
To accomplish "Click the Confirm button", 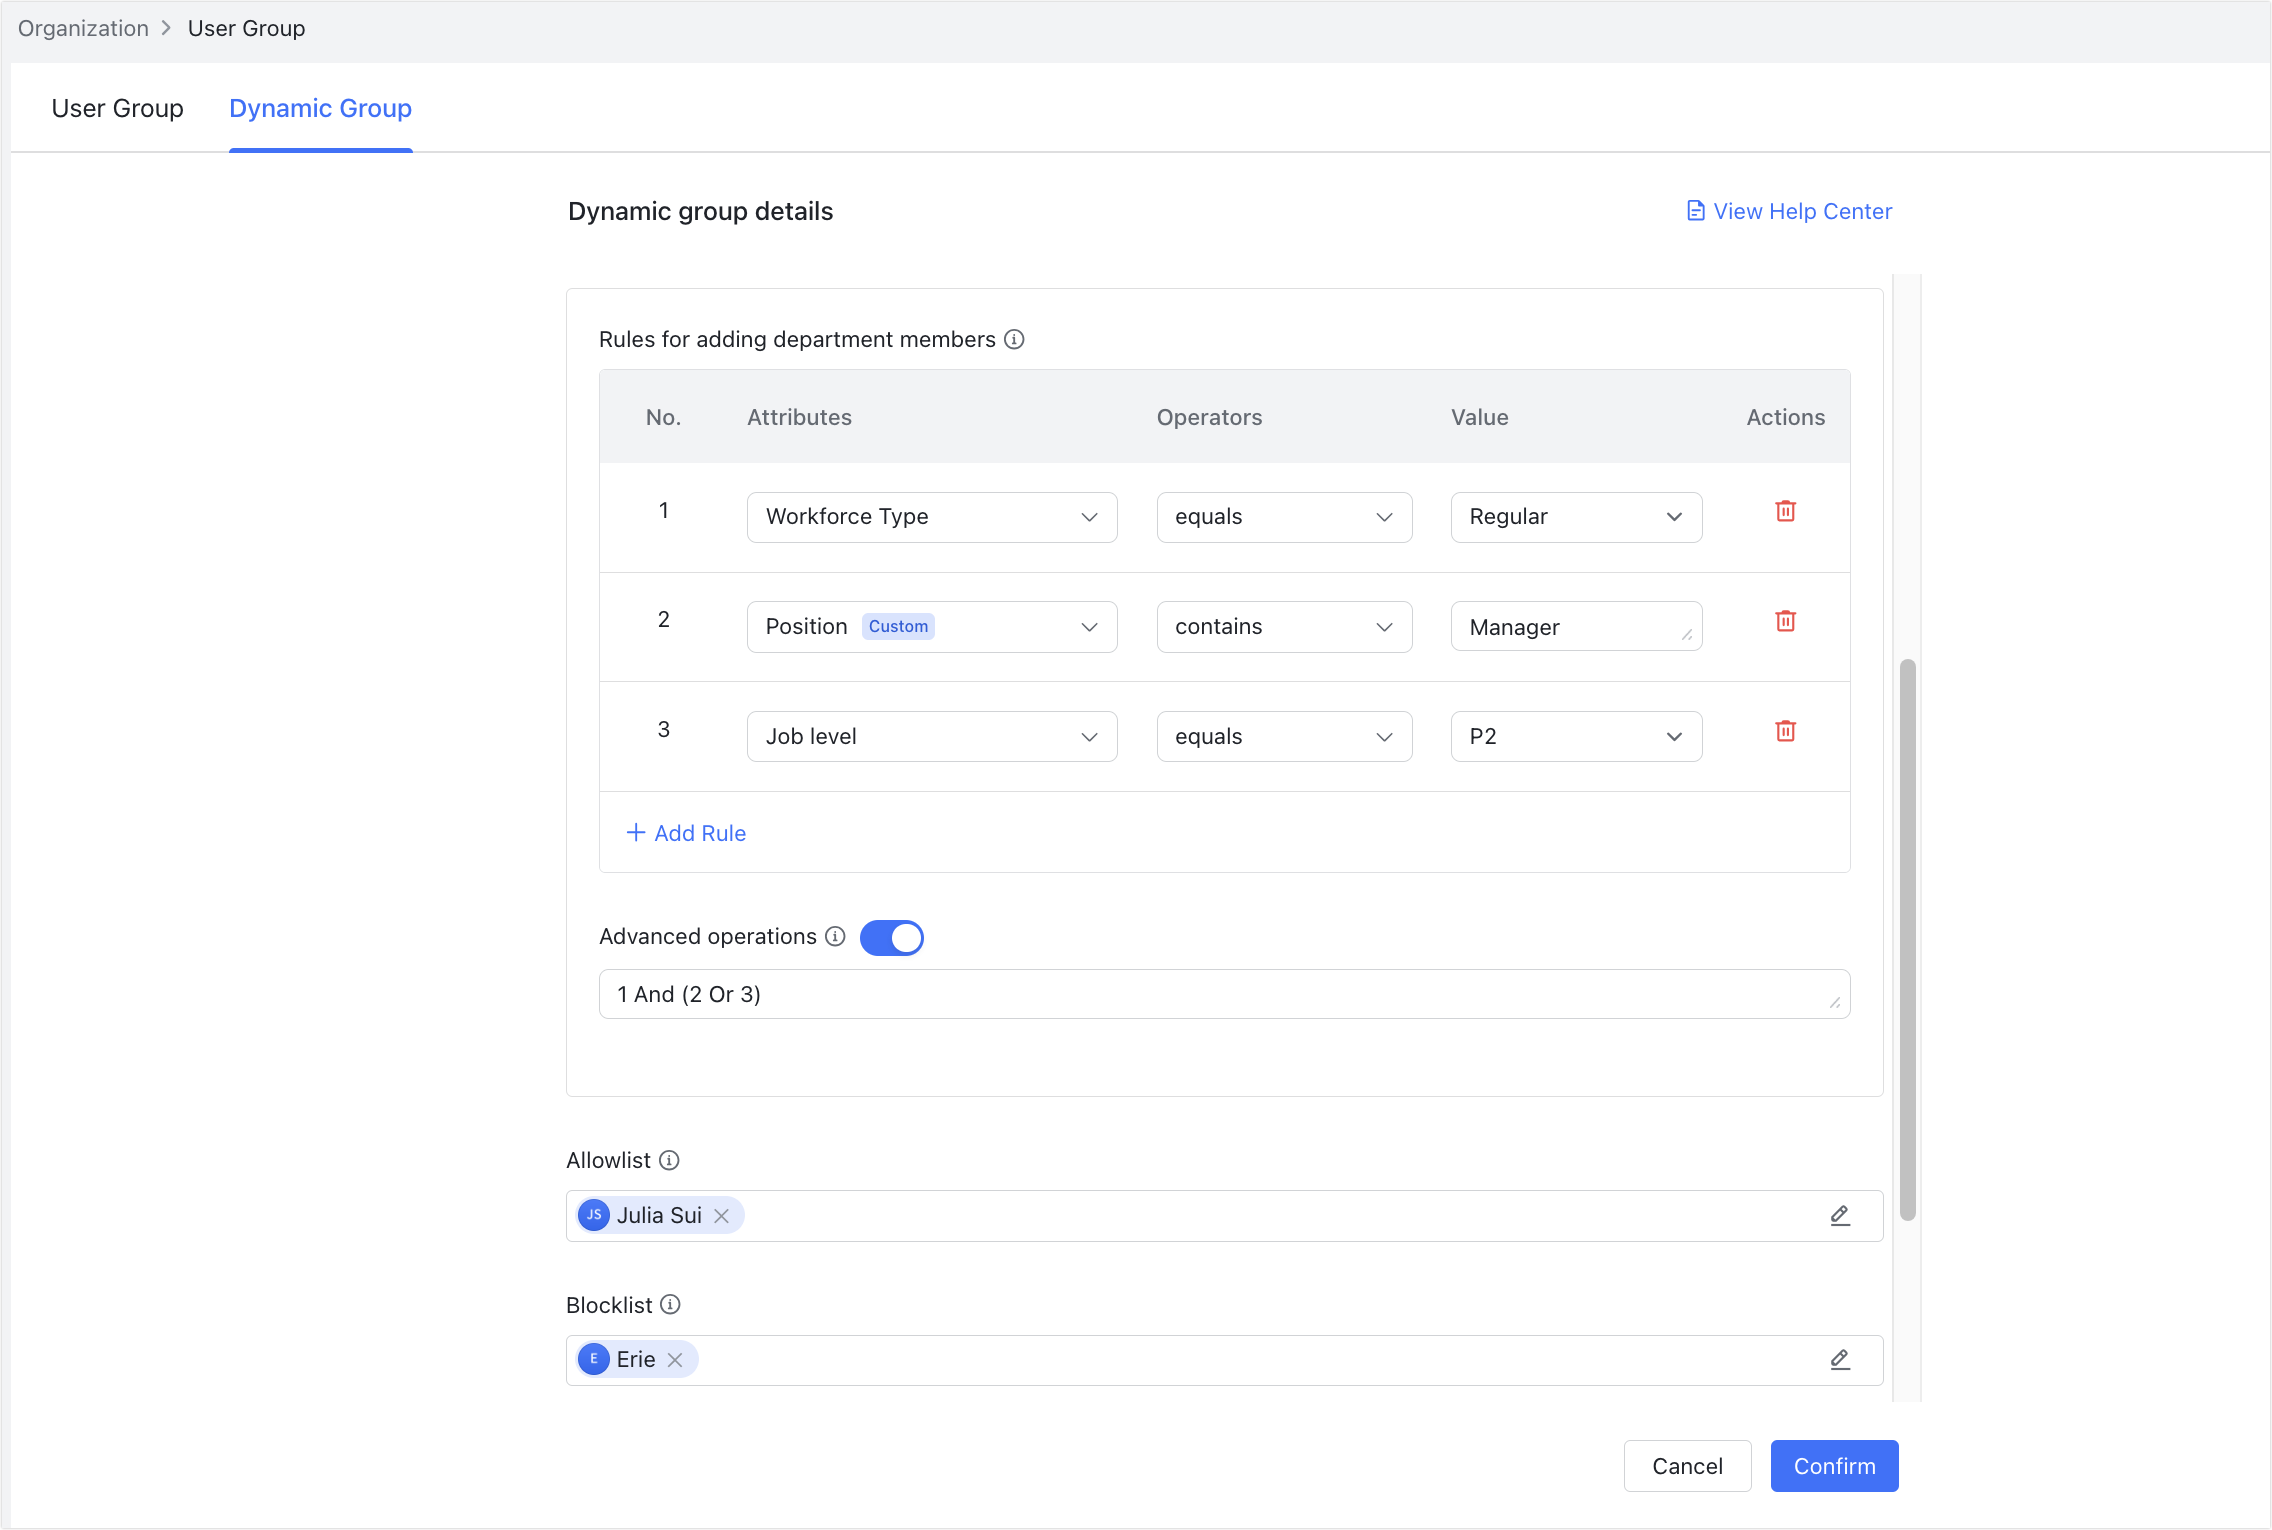I will [1834, 1466].
